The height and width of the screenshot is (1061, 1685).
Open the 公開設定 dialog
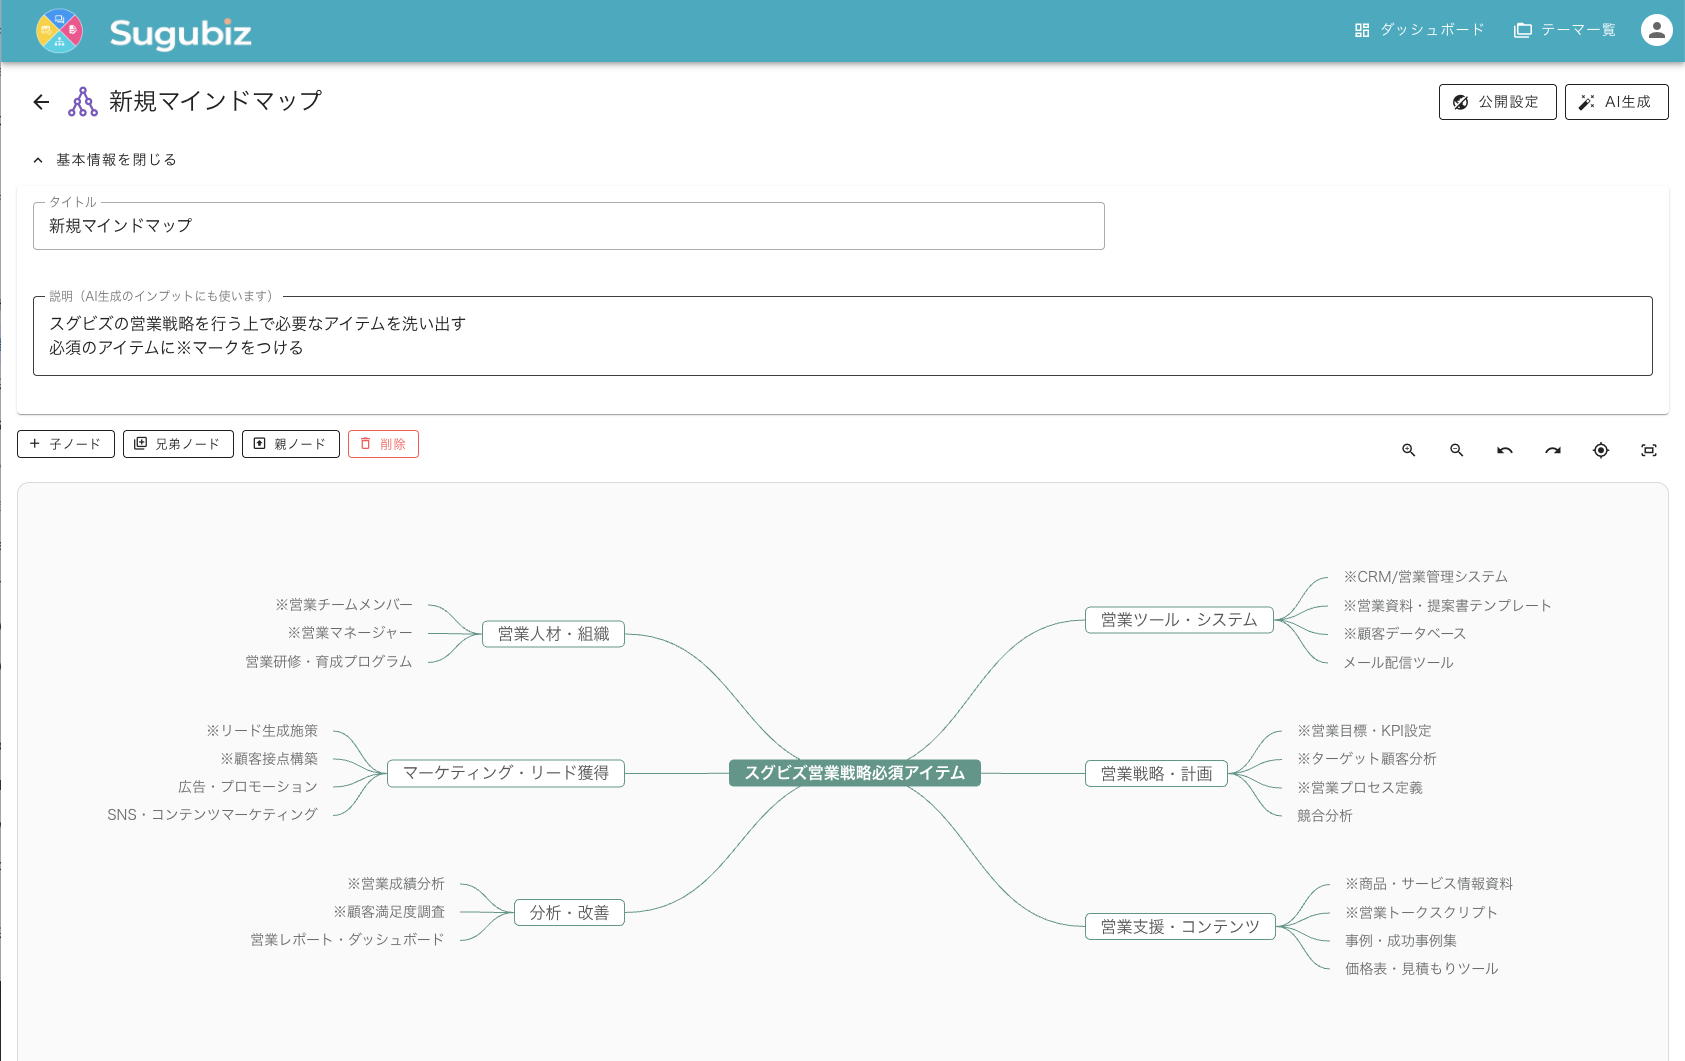(x=1497, y=101)
